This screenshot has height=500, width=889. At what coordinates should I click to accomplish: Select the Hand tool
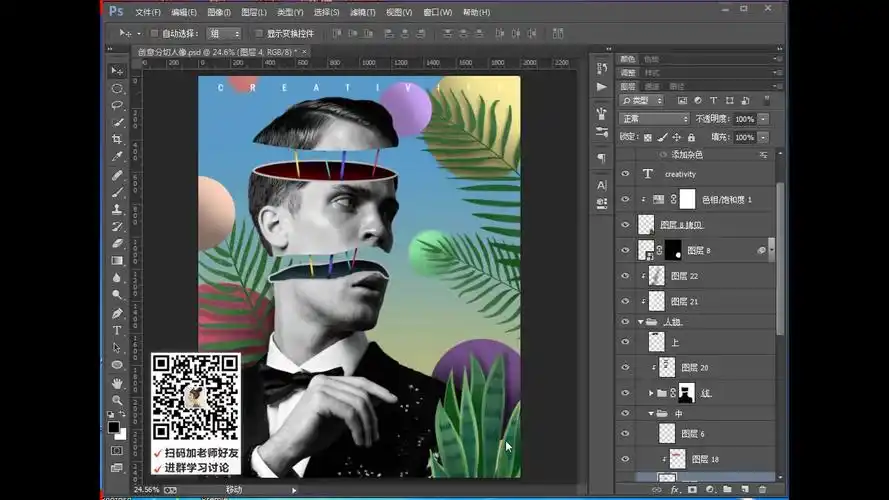pyautogui.click(x=117, y=382)
